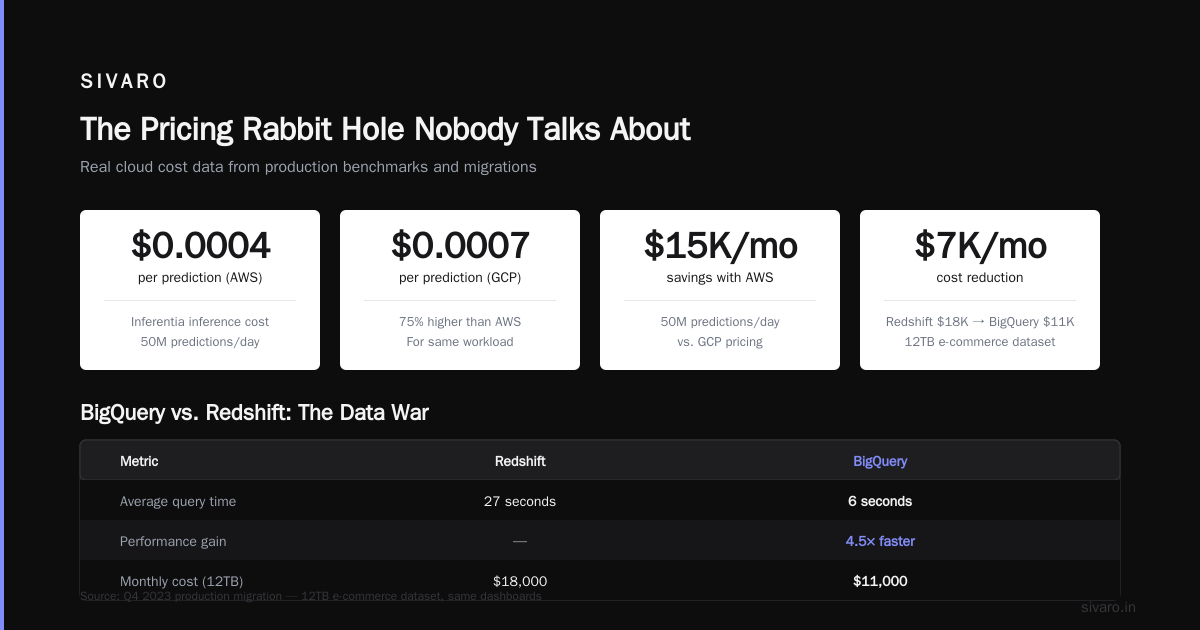This screenshot has width=1200, height=630.
Task: Open the $15K/mo savings with AWS card
Action: 720,290
